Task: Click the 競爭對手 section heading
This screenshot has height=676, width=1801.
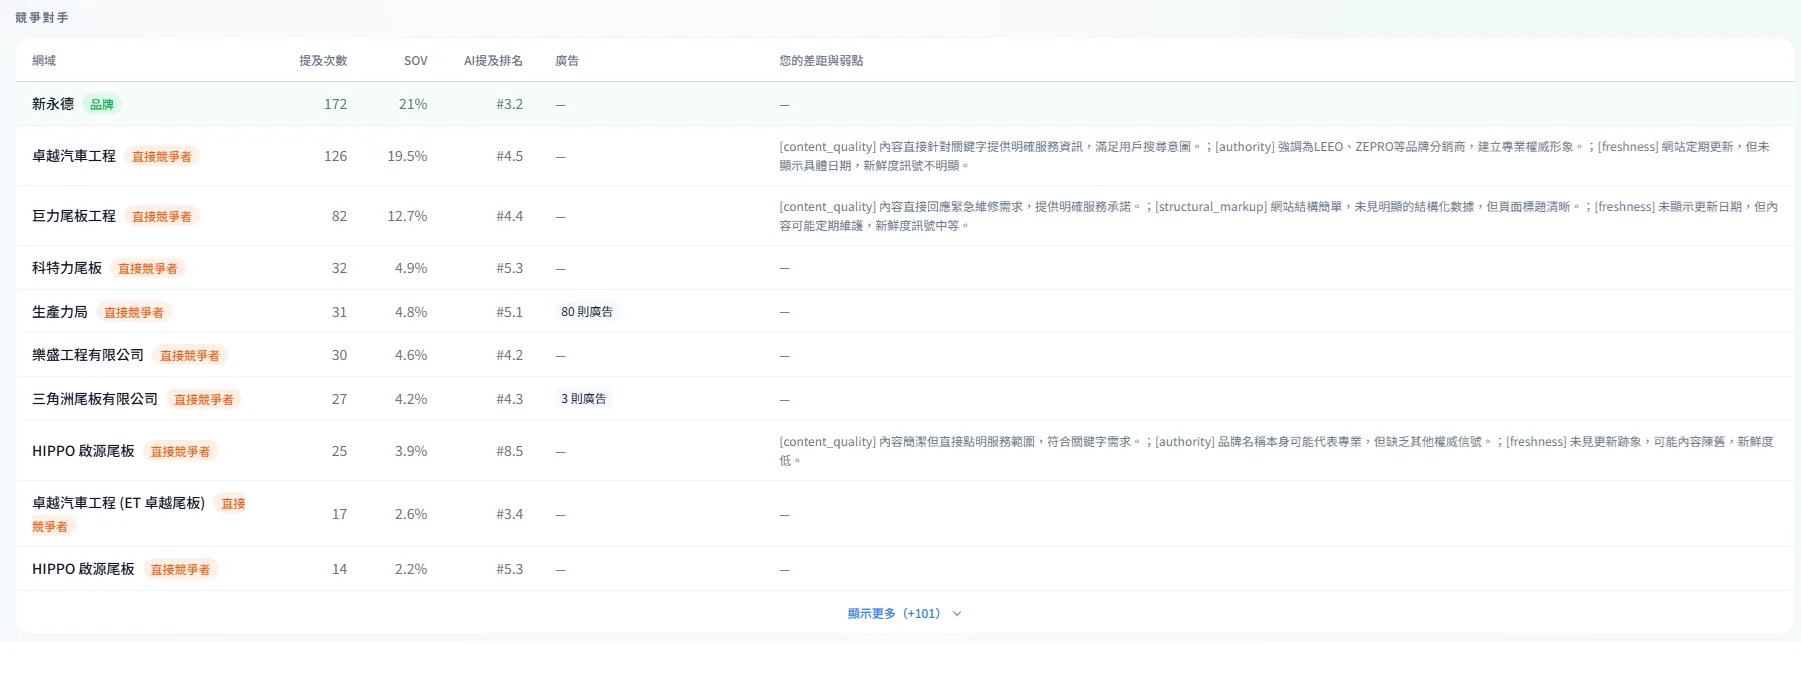Action: click(x=42, y=18)
